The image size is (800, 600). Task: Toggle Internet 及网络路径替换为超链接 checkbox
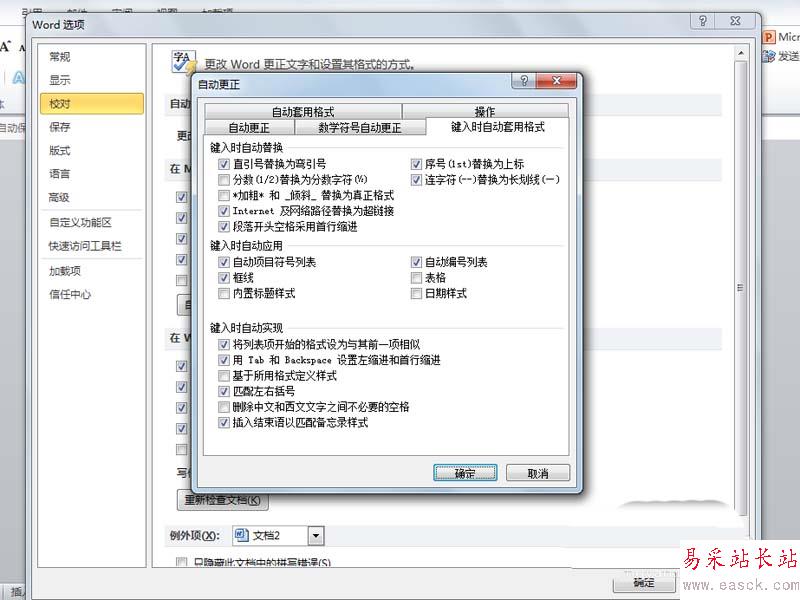(223, 211)
